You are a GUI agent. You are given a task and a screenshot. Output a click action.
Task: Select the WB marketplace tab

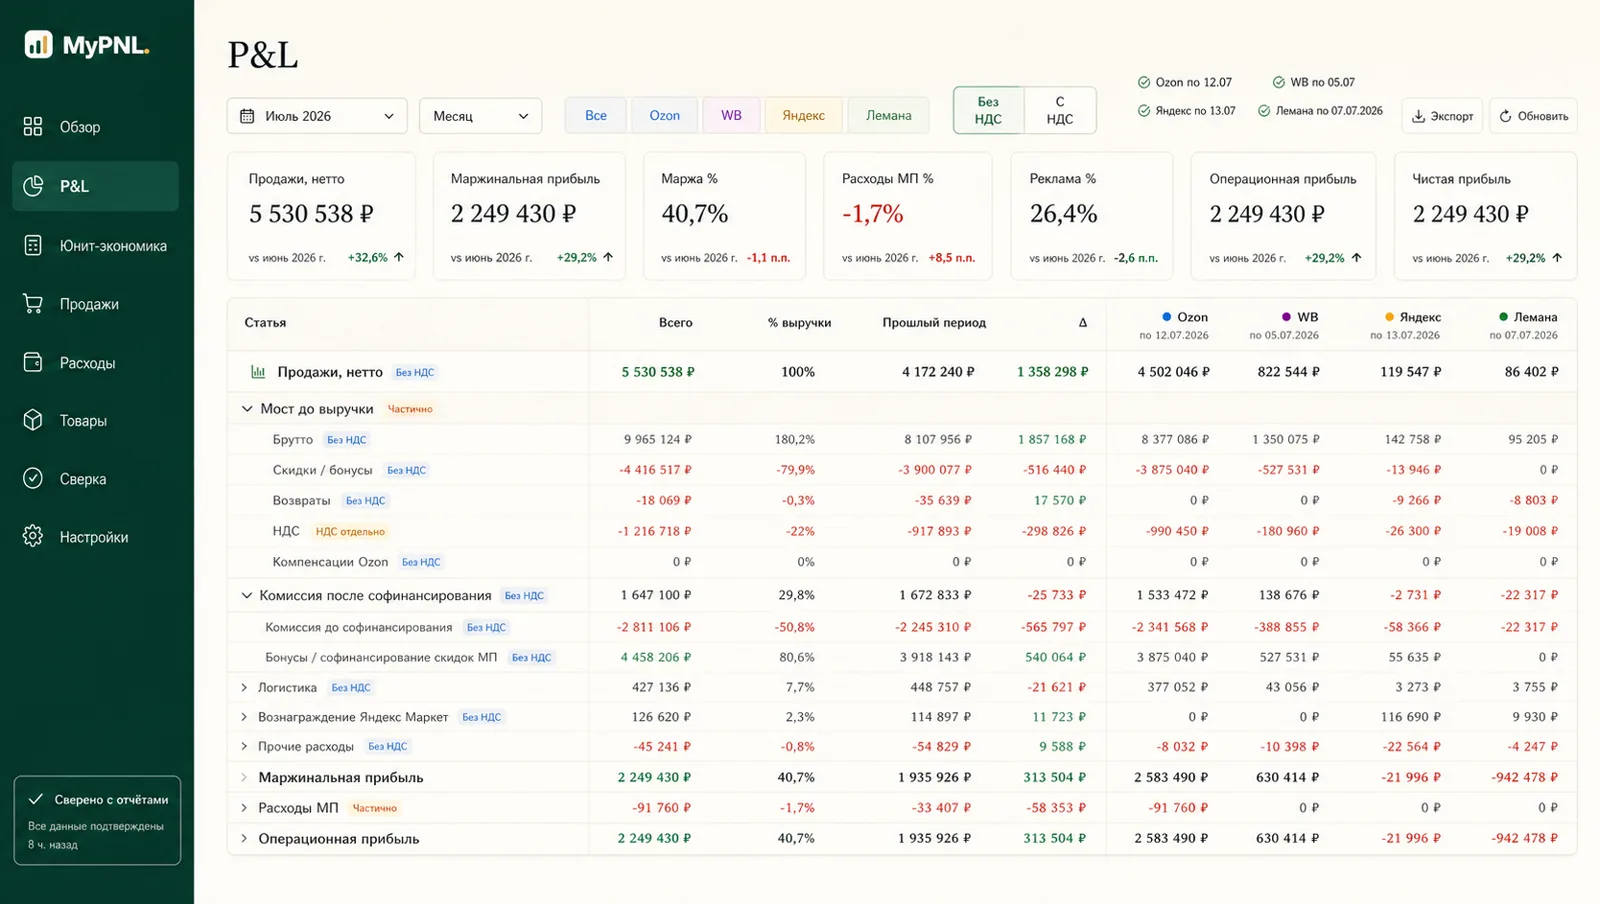[x=732, y=115]
